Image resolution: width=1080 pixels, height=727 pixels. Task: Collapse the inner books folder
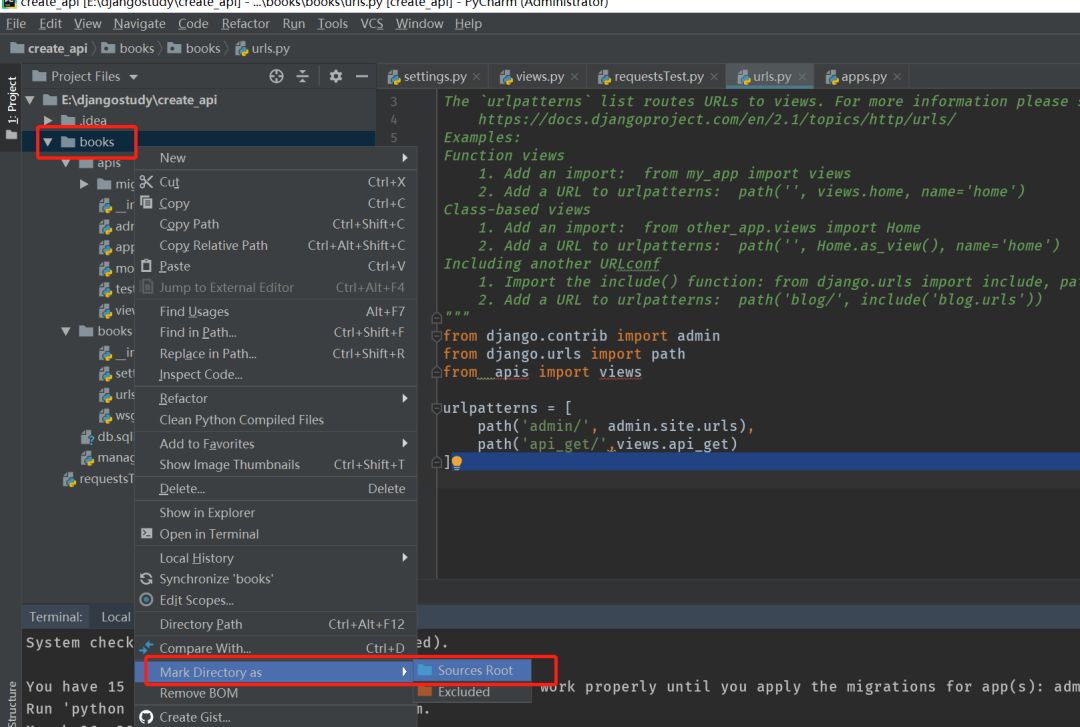point(66,331)
